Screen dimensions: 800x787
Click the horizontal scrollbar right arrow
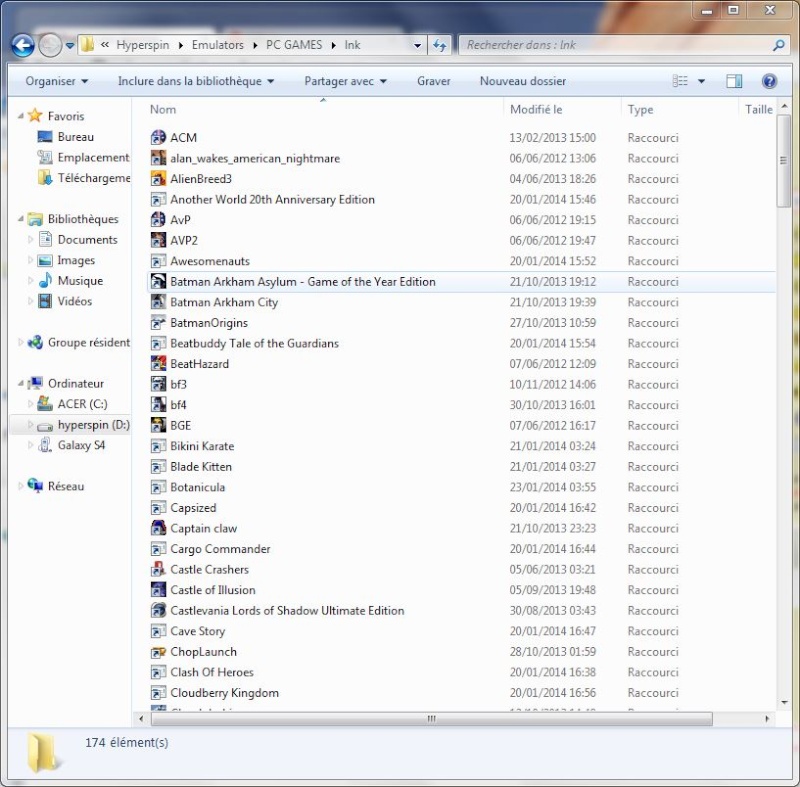767,719
